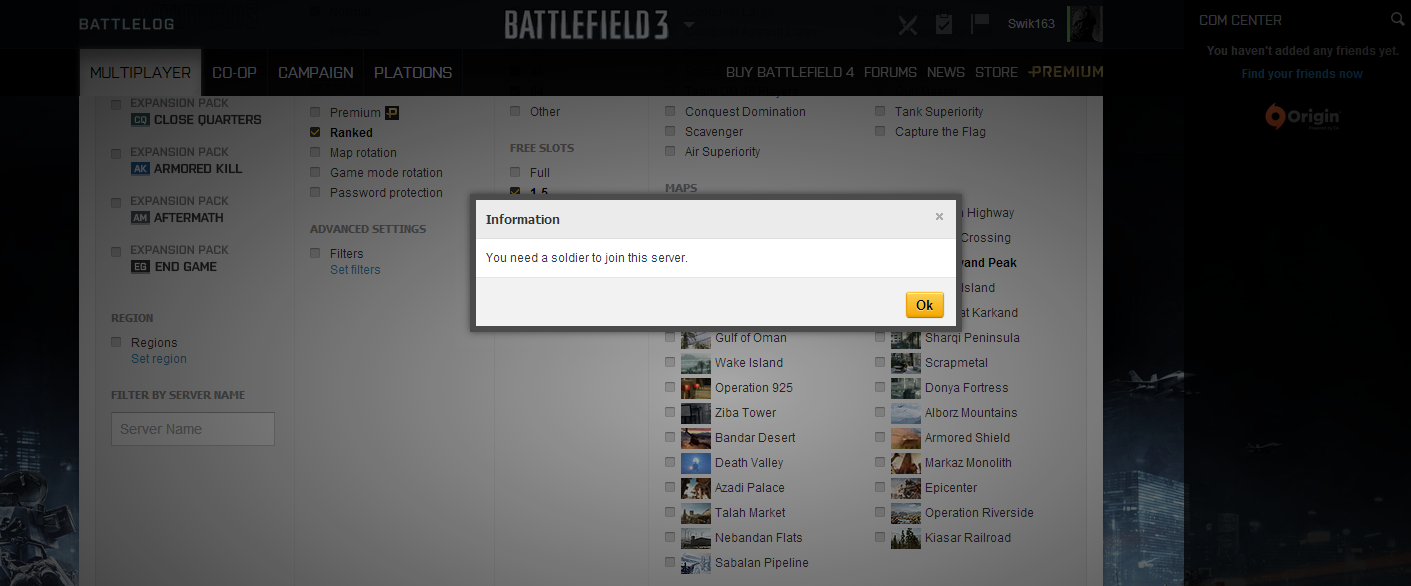Click the Sharqi Peninsula map thumbnail
The height and width of the screenshot is (586, 1411).
point(906,338)
